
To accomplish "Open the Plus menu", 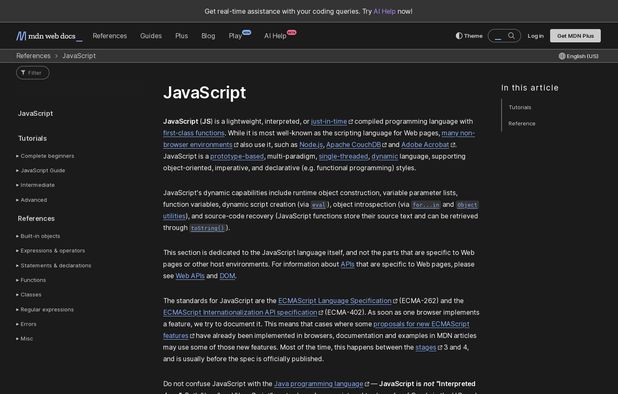I will (x=181, y=36).
